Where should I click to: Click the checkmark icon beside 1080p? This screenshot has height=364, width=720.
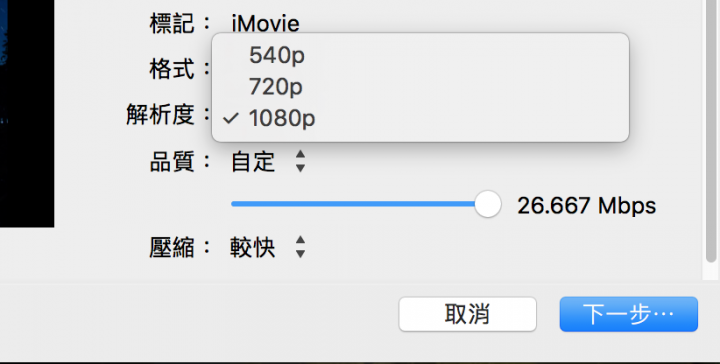tap(231, 118)
